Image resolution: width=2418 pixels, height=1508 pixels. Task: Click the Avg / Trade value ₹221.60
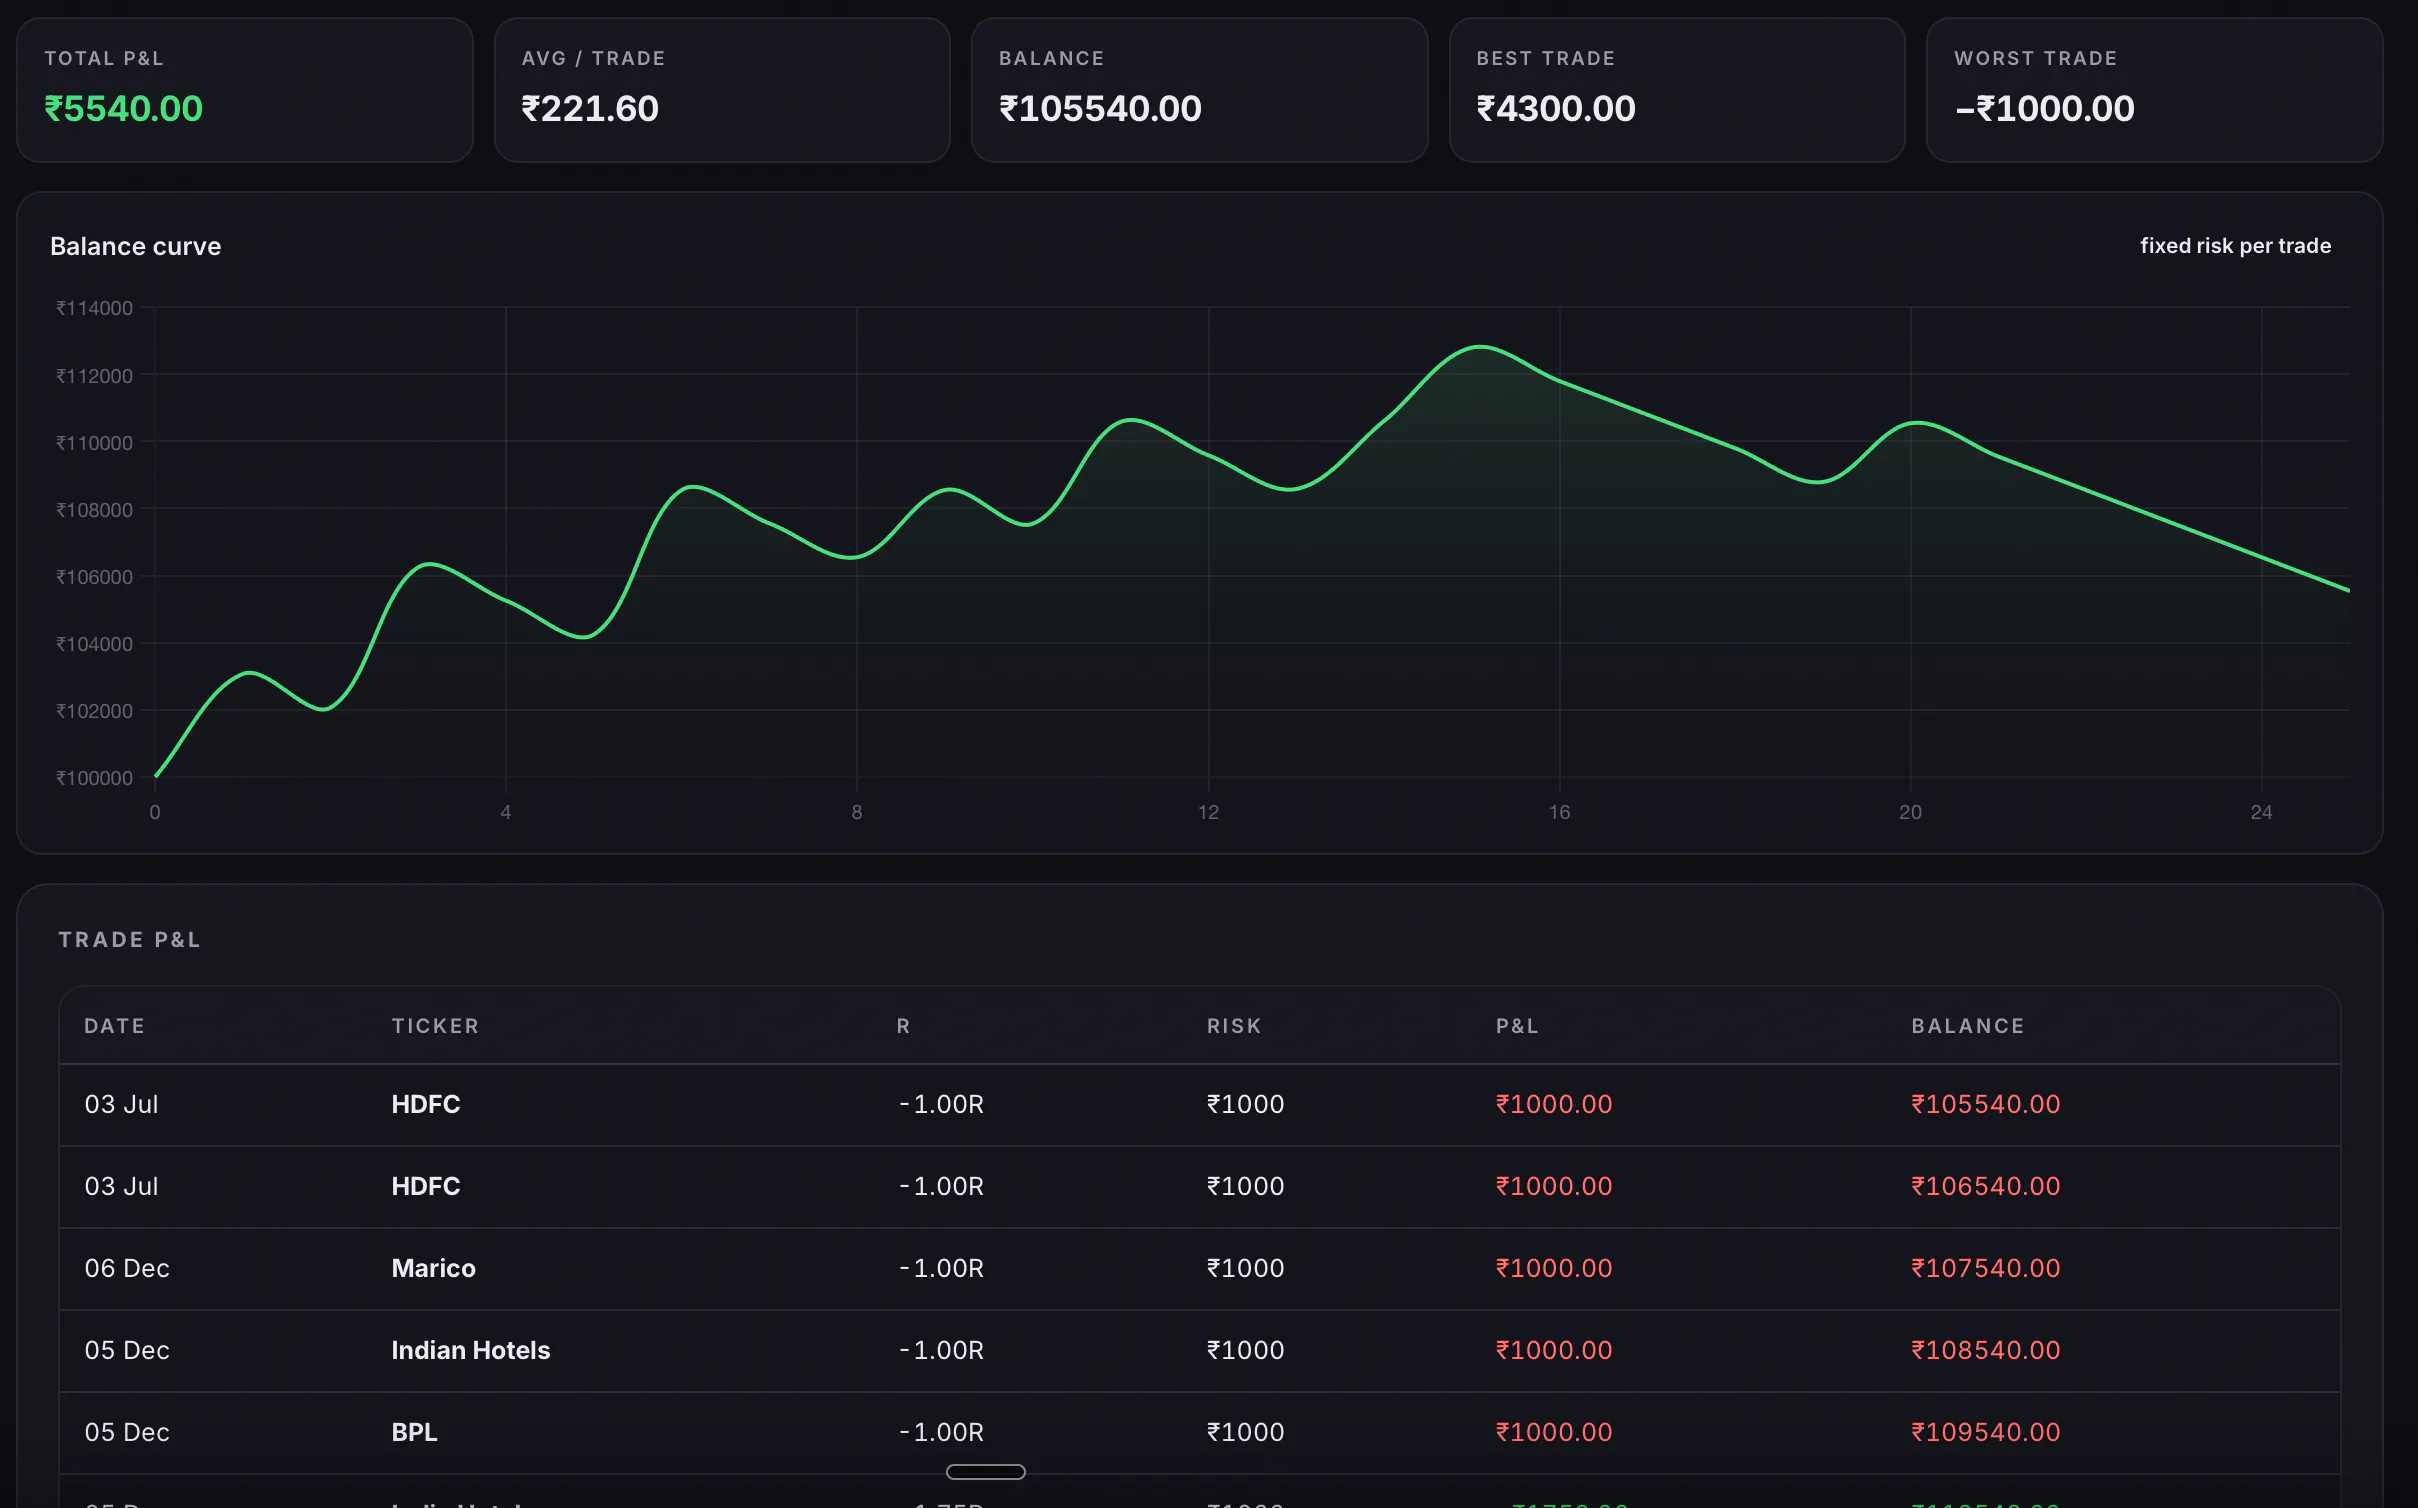pyautogui.click(x=590, y=108)
